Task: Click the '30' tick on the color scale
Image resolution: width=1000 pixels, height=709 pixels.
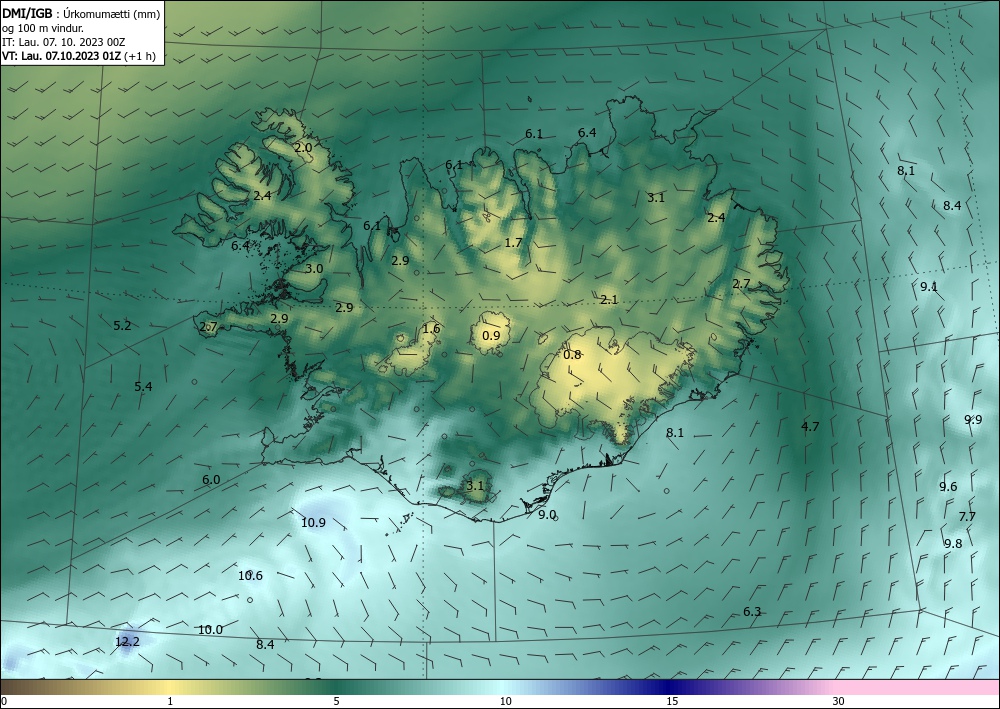Action: click(839, 702)
